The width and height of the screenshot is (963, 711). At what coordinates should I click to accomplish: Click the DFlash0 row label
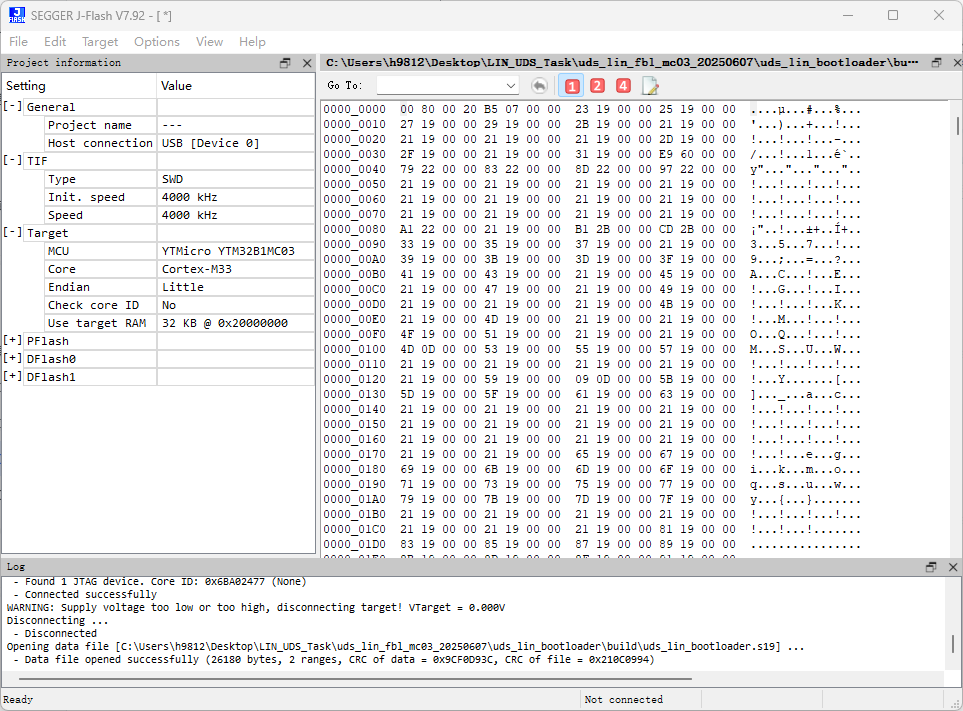(x=51, y=359)
